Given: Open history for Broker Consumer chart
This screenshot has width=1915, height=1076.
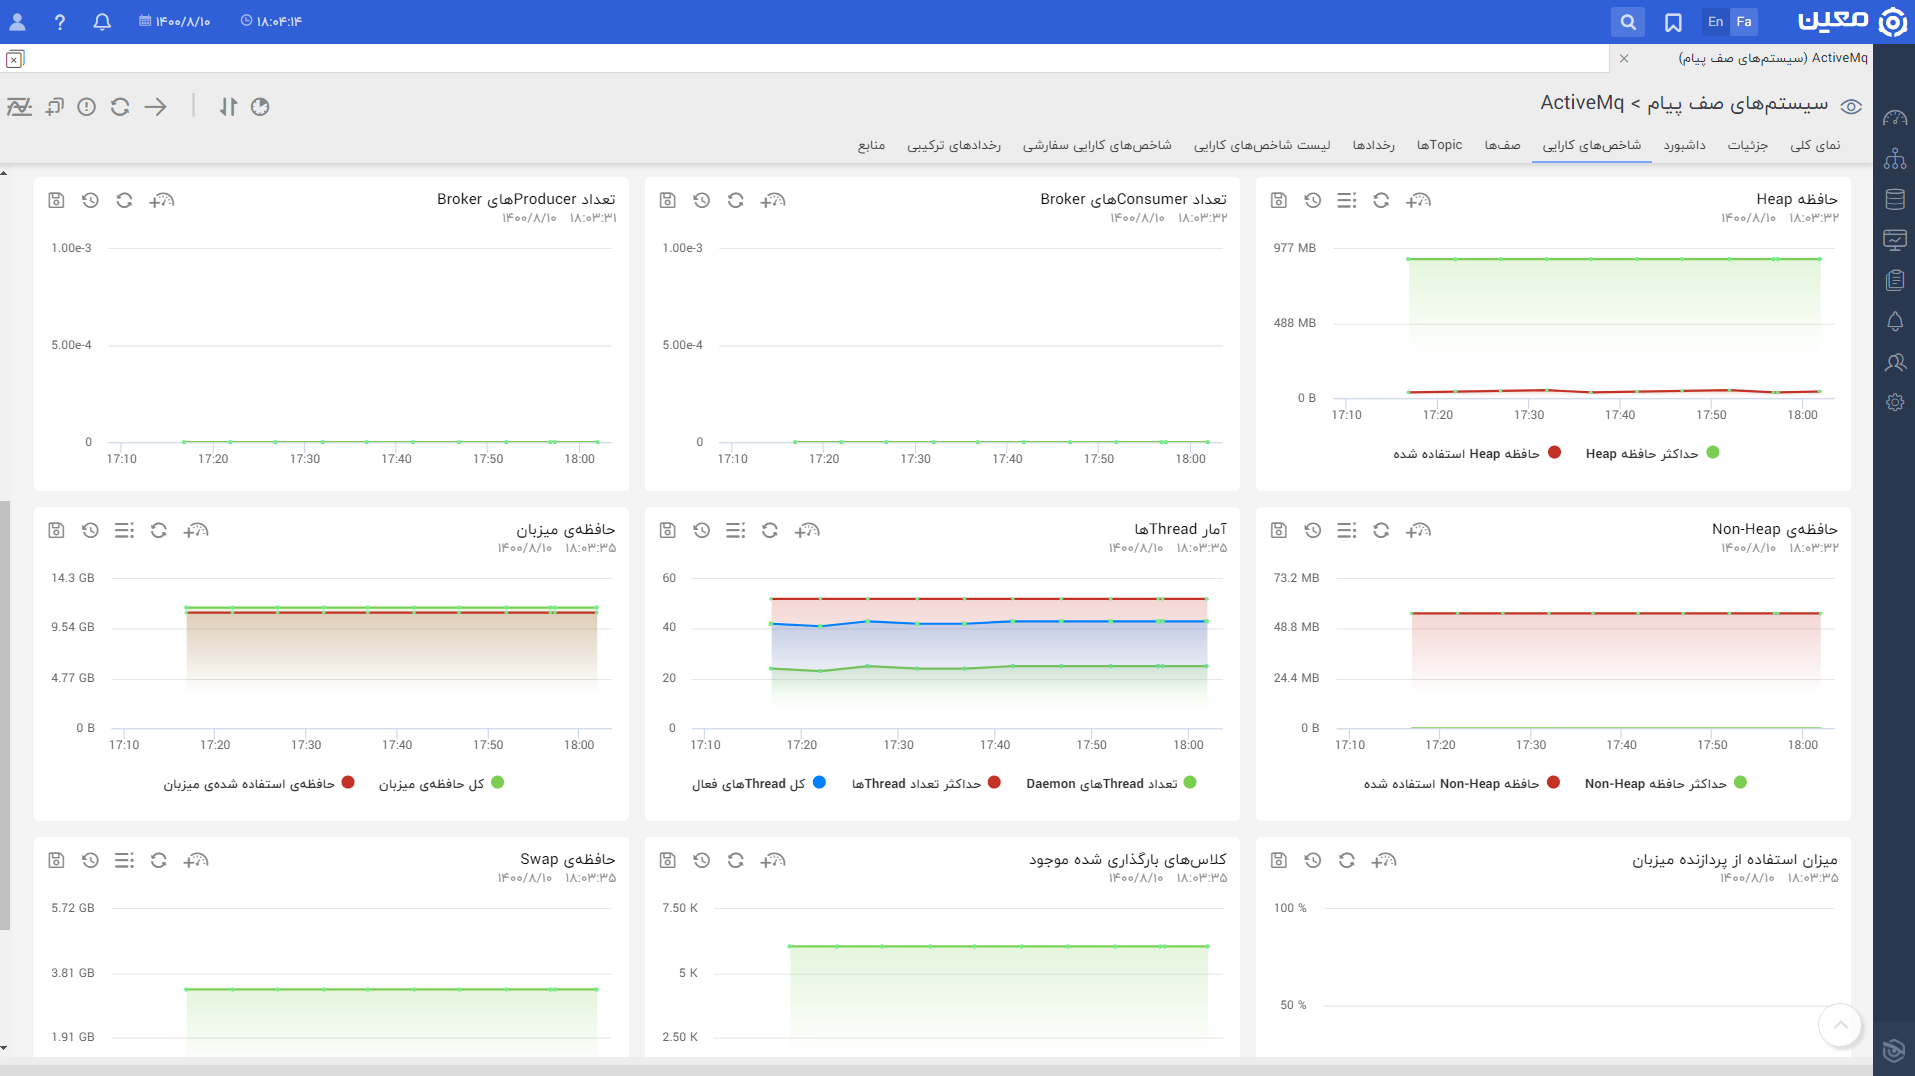Looking at the screenshot, I should coord(702,200).
